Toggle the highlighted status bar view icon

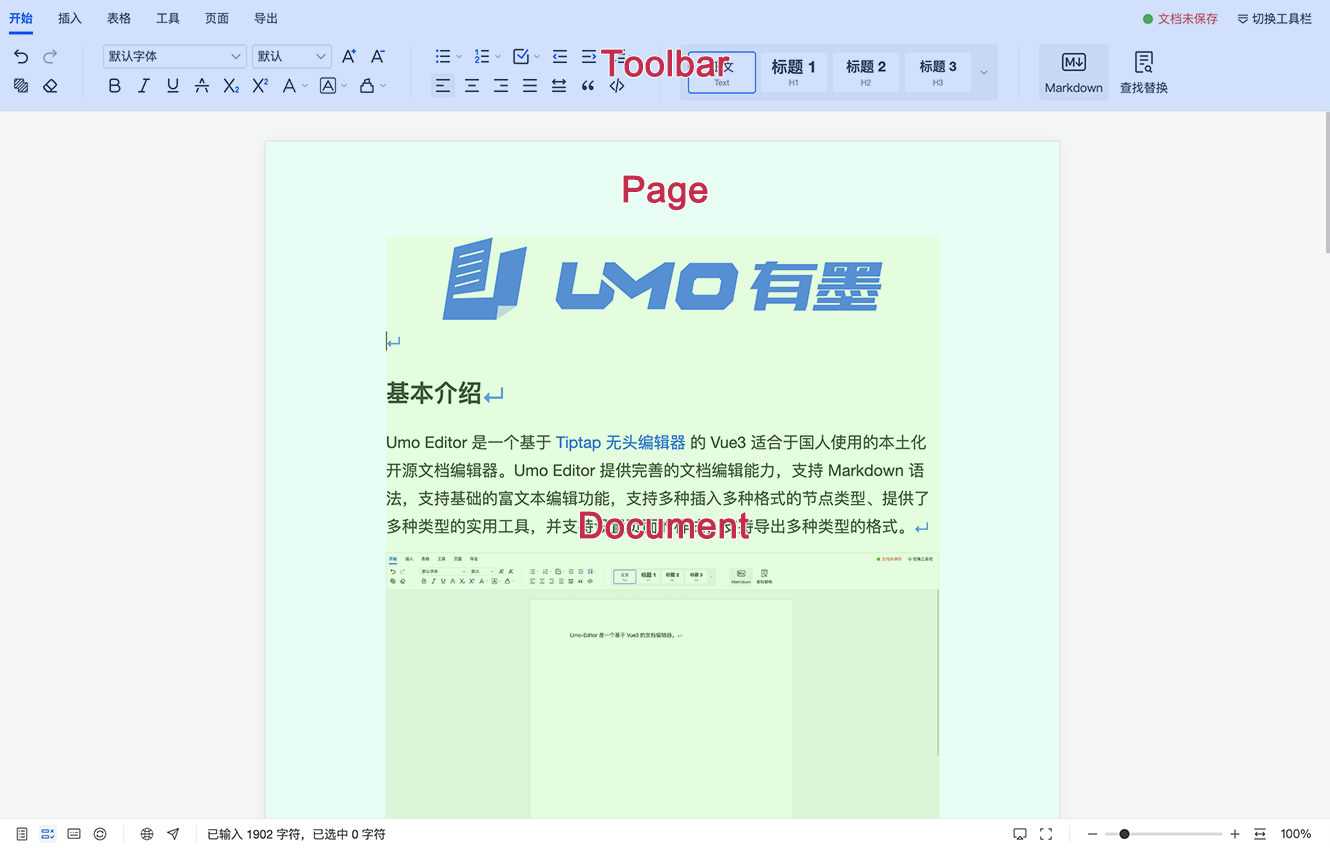[x=48, y=834]
